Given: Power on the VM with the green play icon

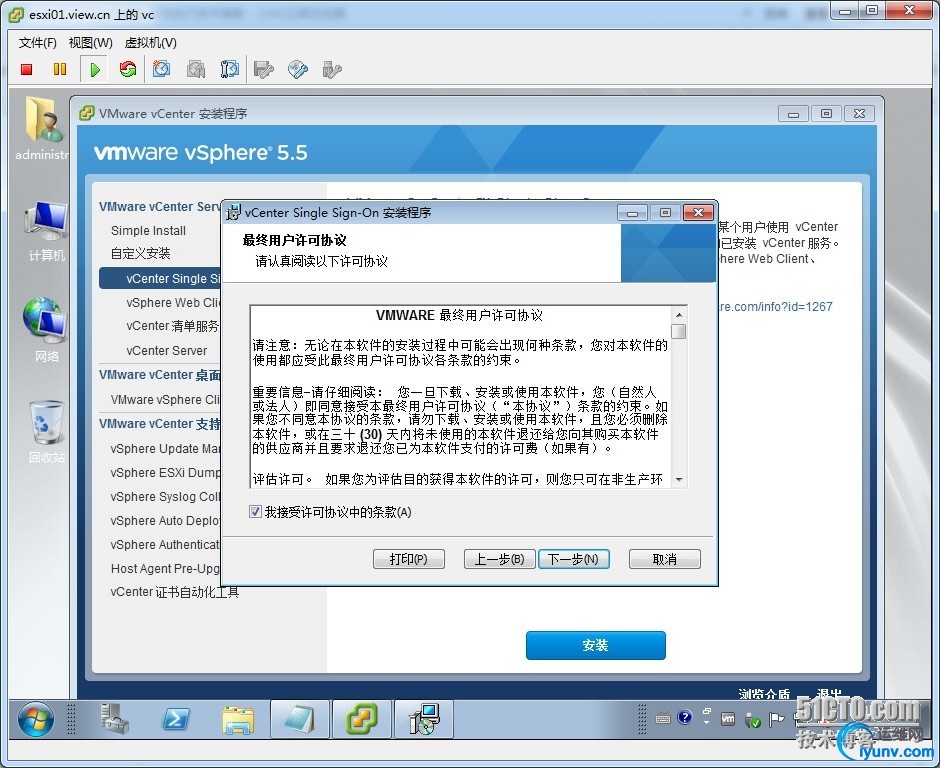Looking at the screenshot, I should point(95,70).
